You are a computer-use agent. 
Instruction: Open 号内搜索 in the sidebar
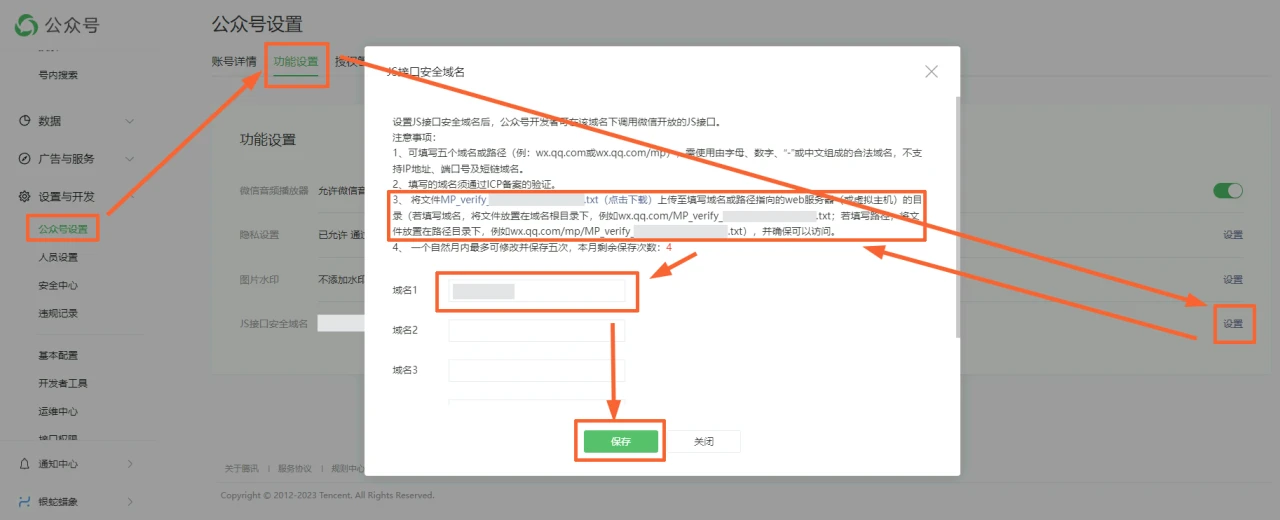[x=58, y=75]
